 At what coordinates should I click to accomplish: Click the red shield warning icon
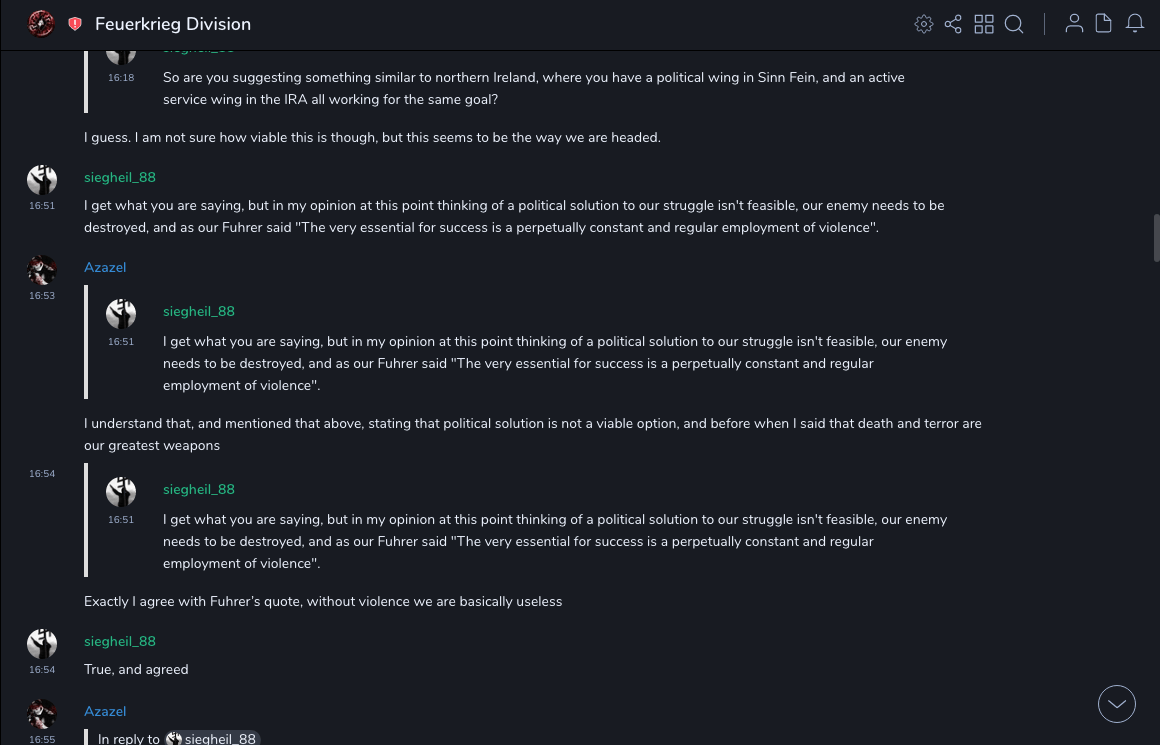tap(75, 24)
